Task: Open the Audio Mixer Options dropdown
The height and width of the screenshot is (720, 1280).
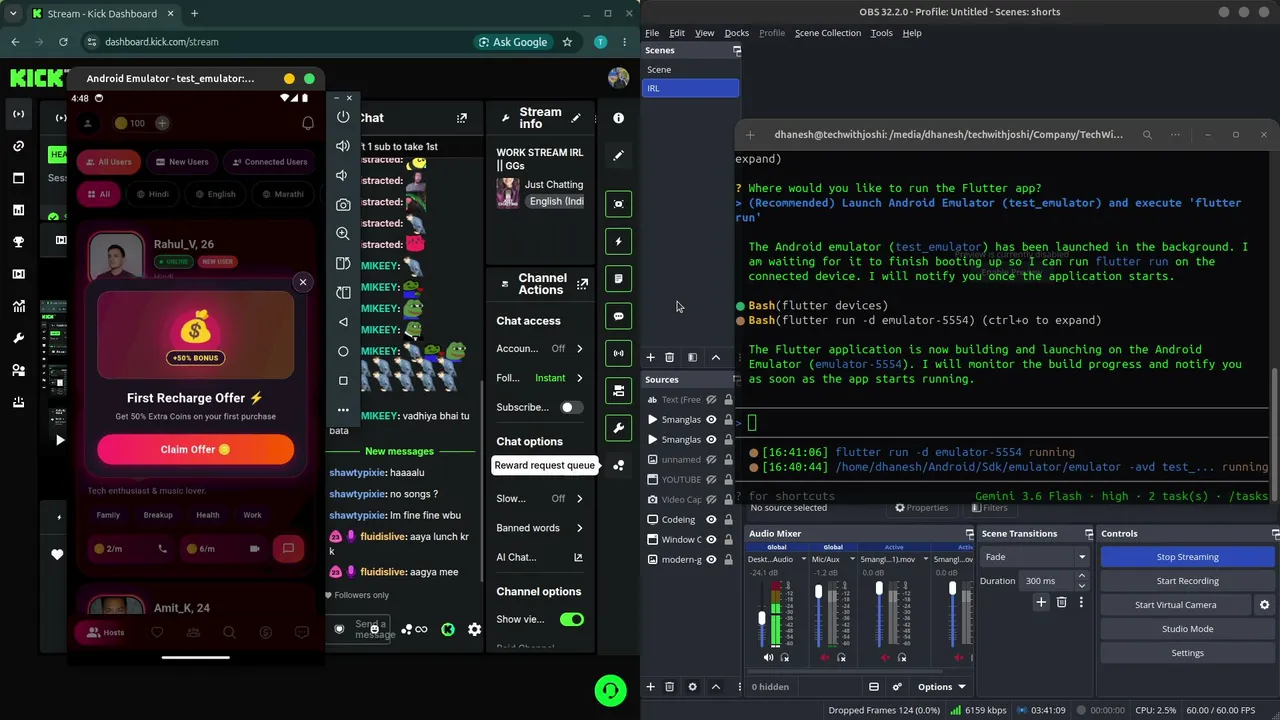Action: click(942, 687)
